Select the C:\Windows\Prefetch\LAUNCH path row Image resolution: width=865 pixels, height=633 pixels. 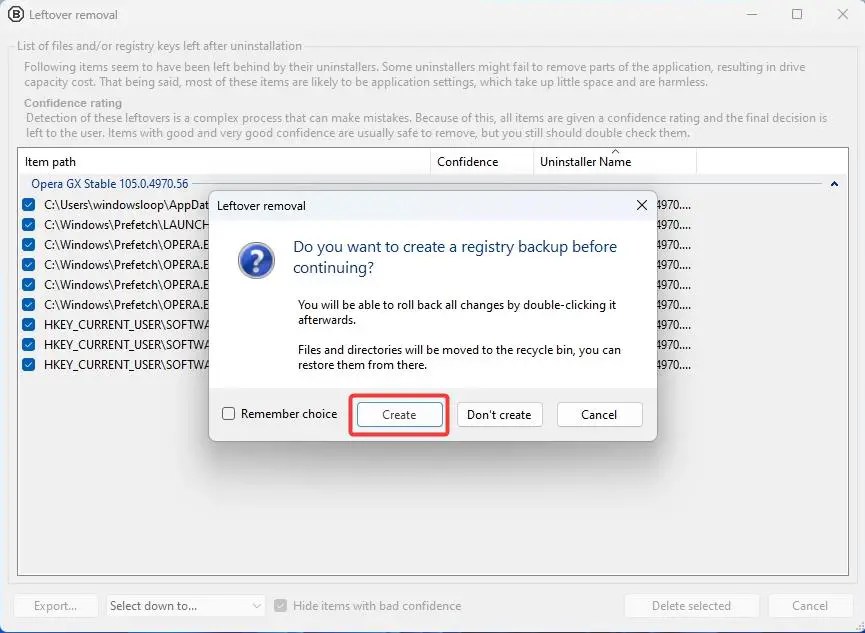[126, 225]
